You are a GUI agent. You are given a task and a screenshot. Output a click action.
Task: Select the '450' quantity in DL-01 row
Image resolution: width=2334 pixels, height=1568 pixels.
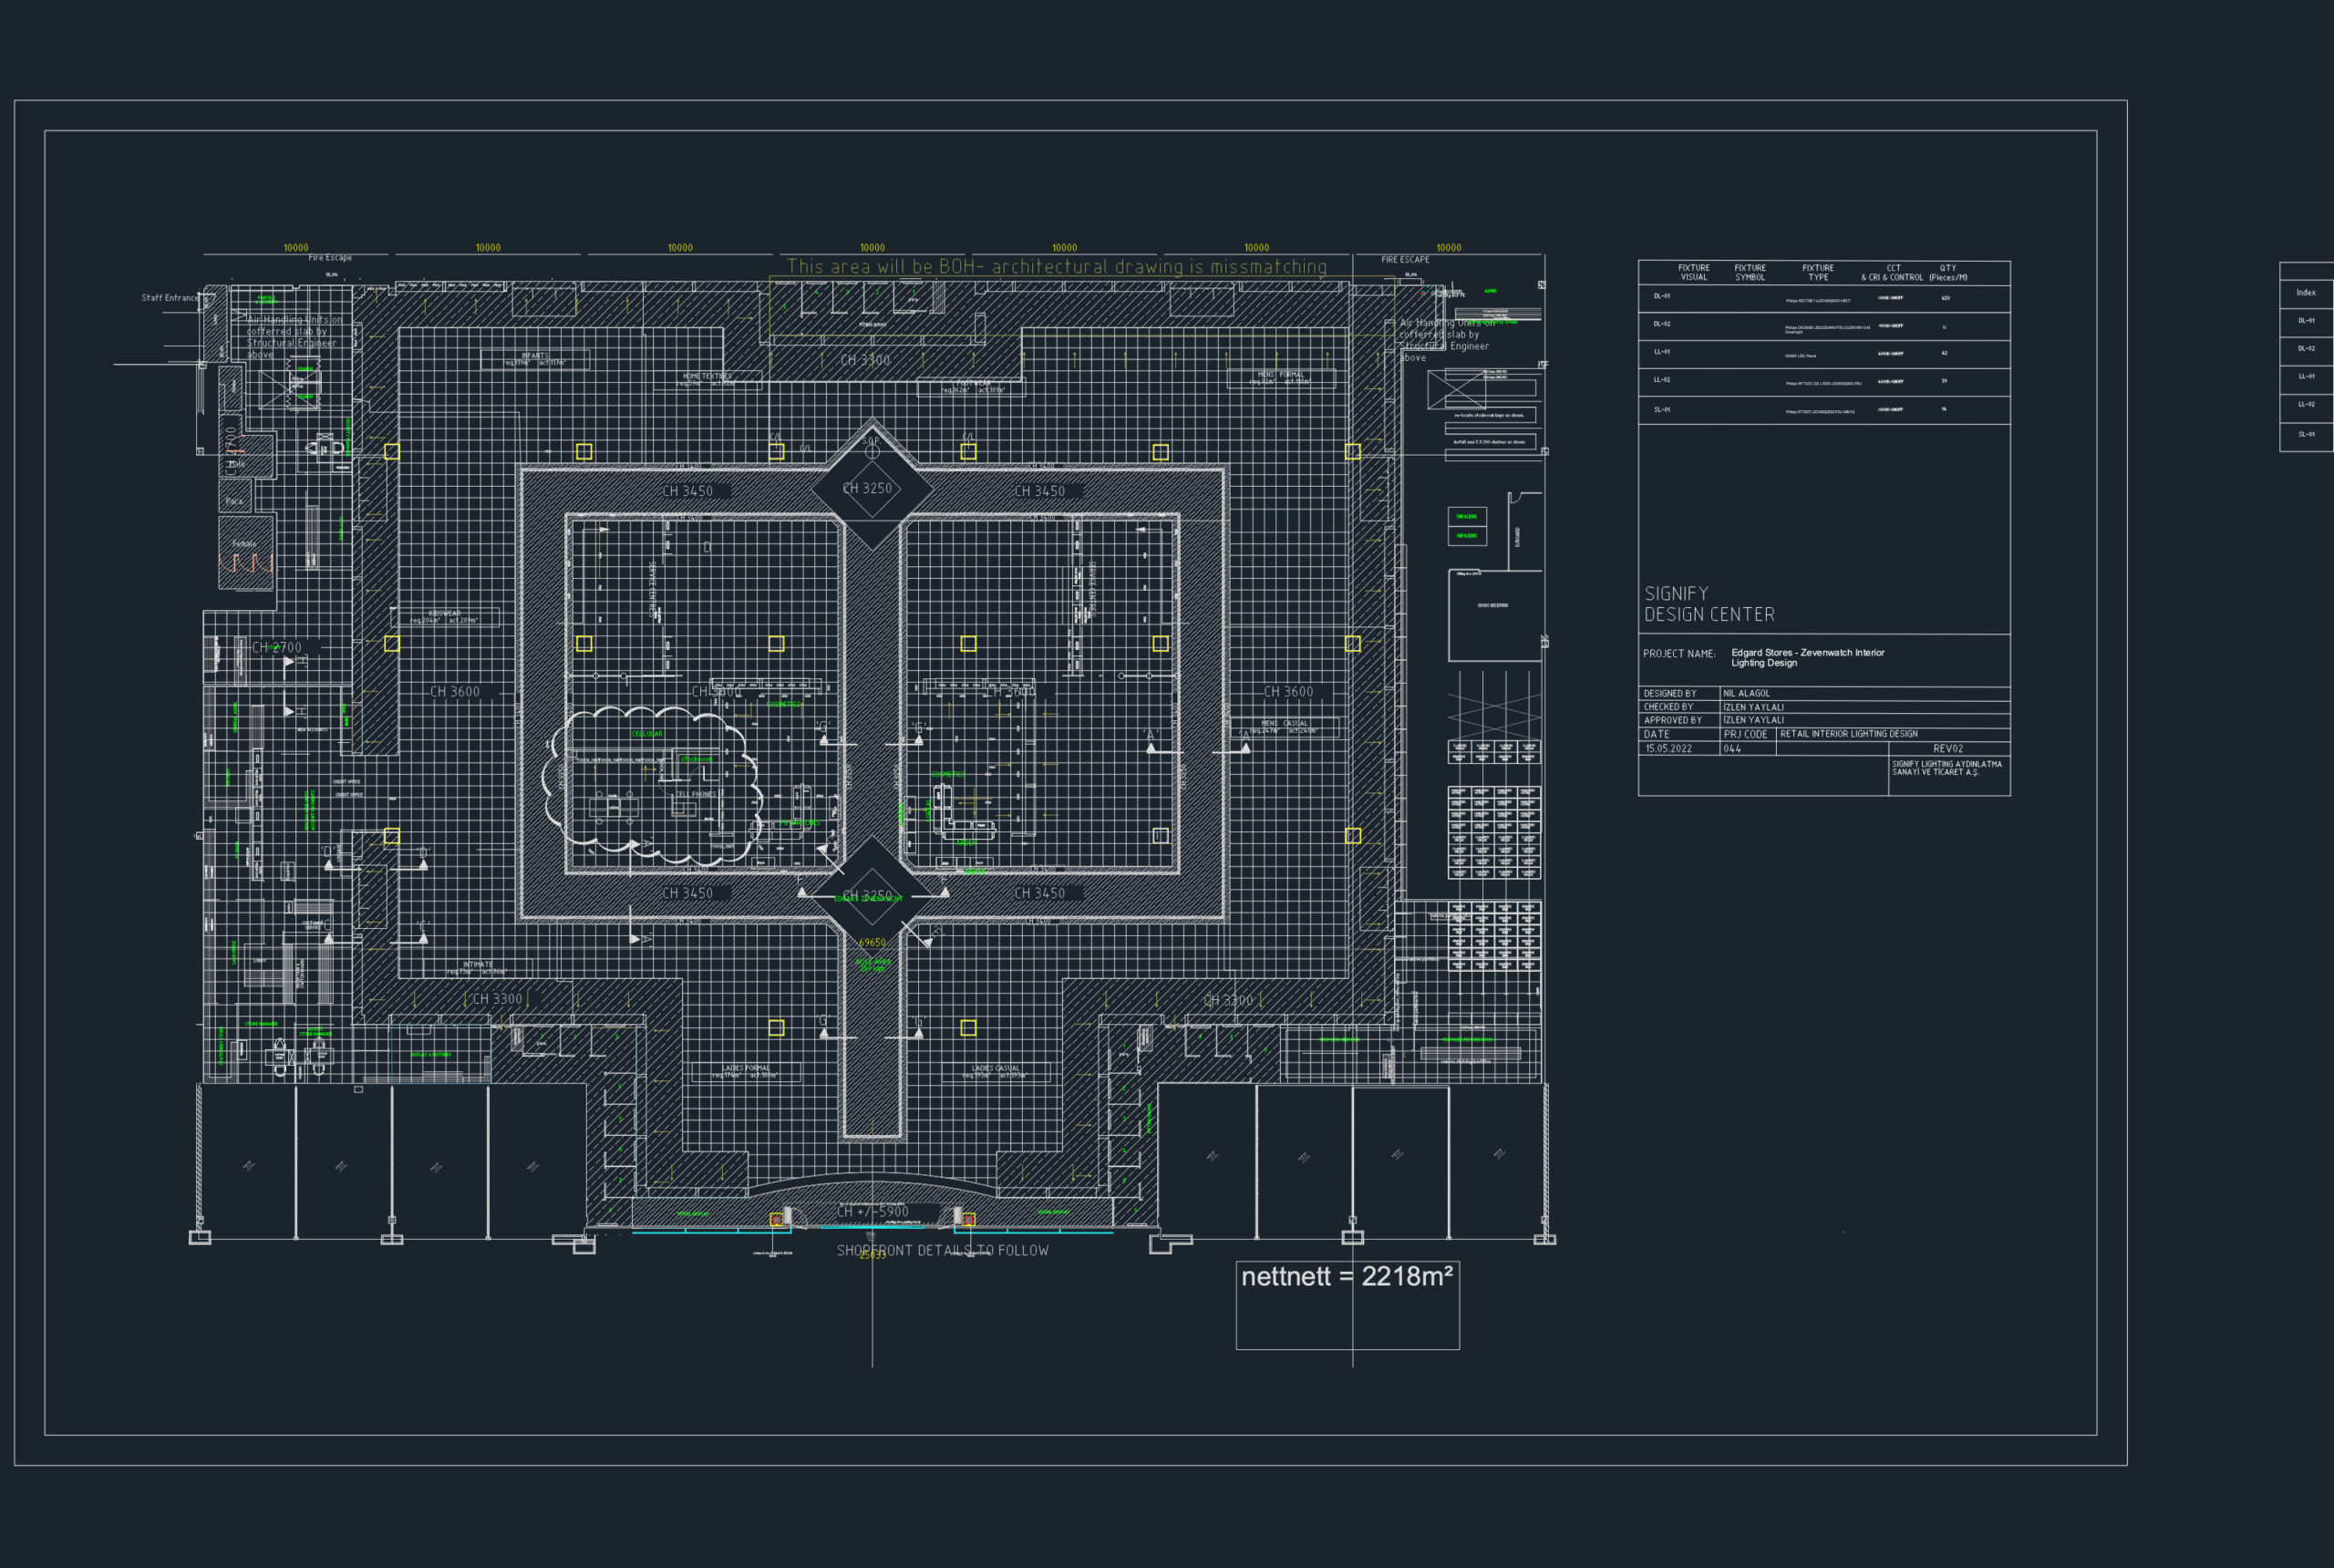point(1945,298)
